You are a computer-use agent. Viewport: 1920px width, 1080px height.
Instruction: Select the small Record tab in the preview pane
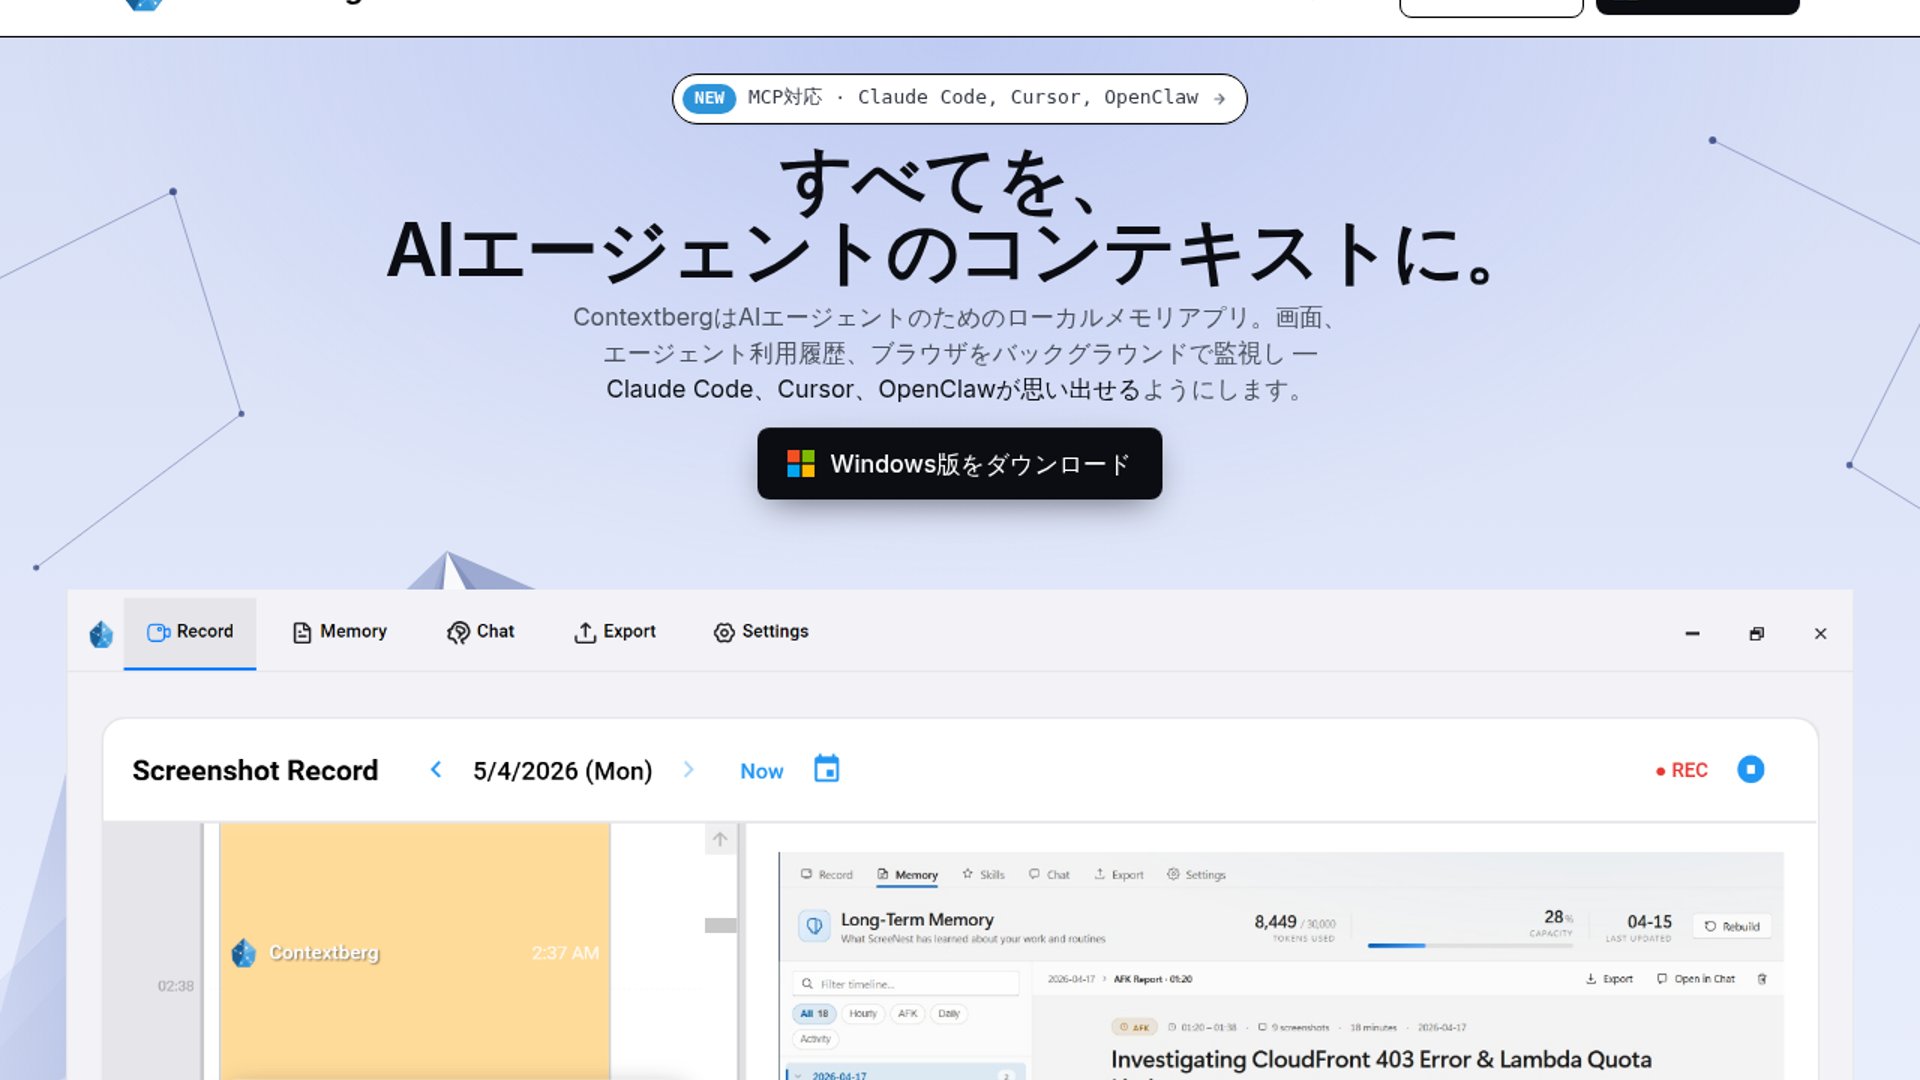coord(827,874)
